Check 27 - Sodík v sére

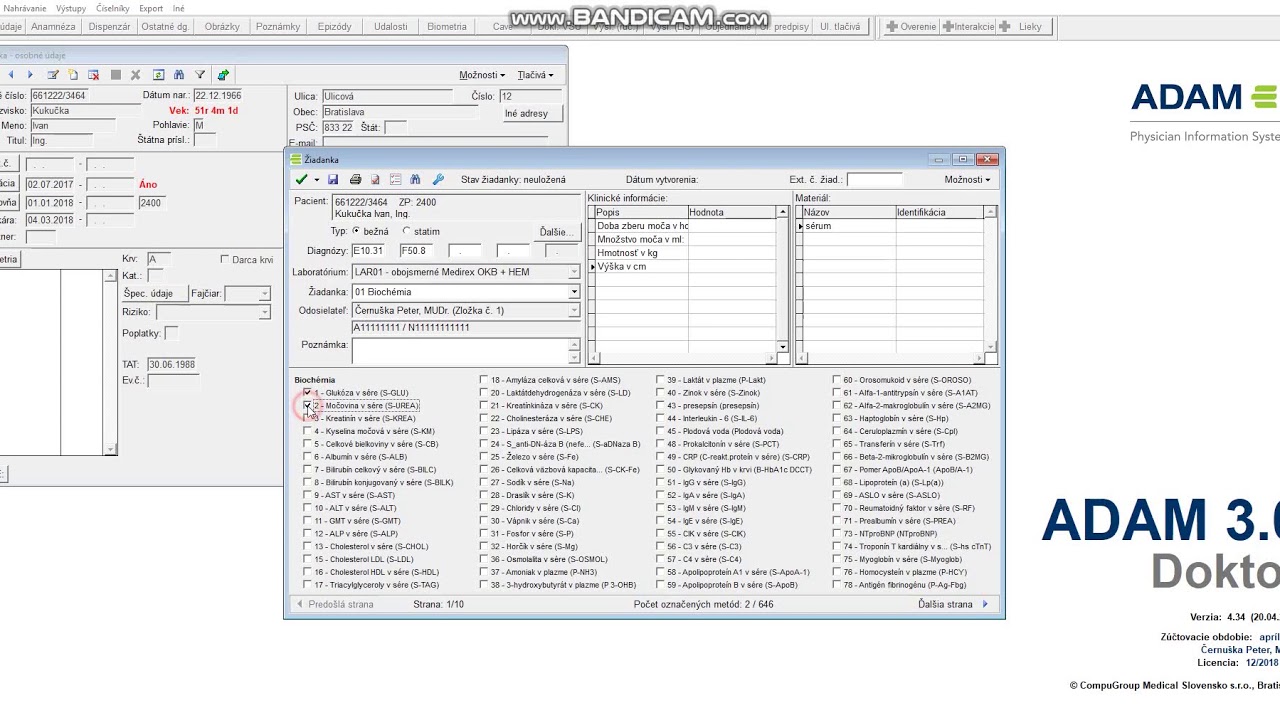[484, 482]
